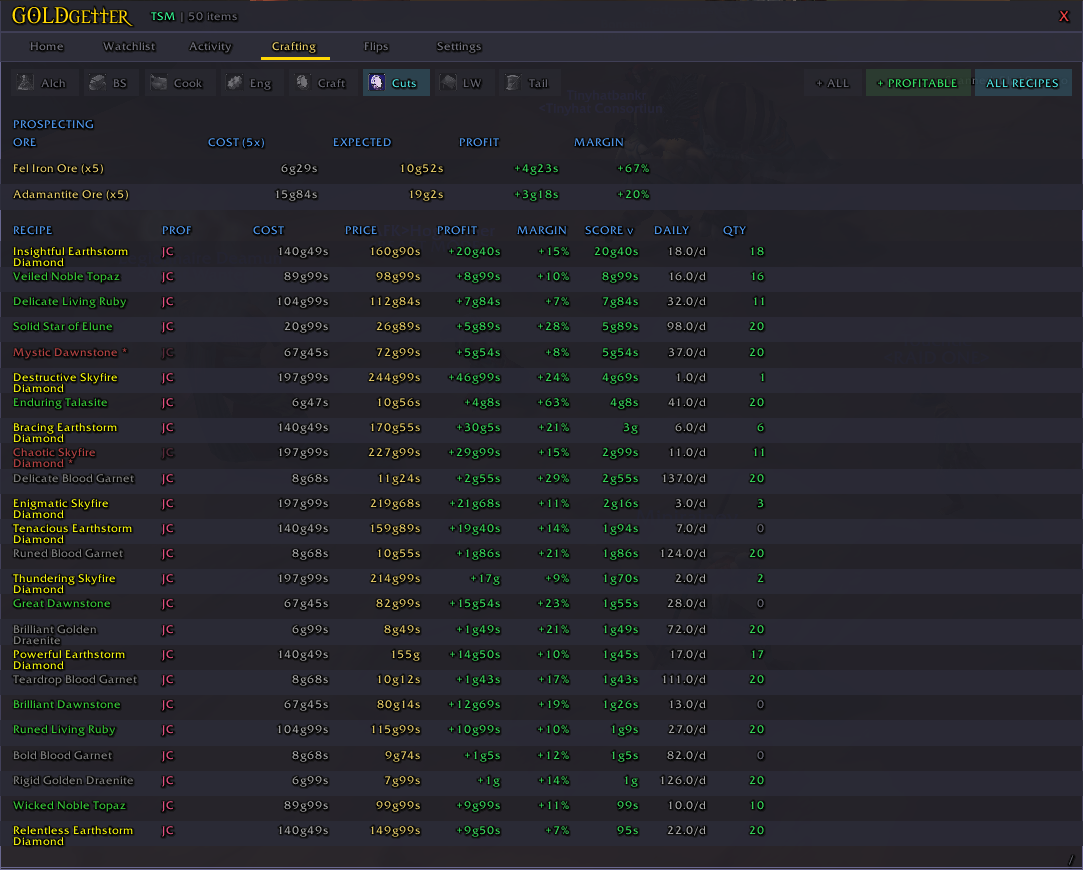
Task: Open the Settings tab
Action: (x=459, y=47)
